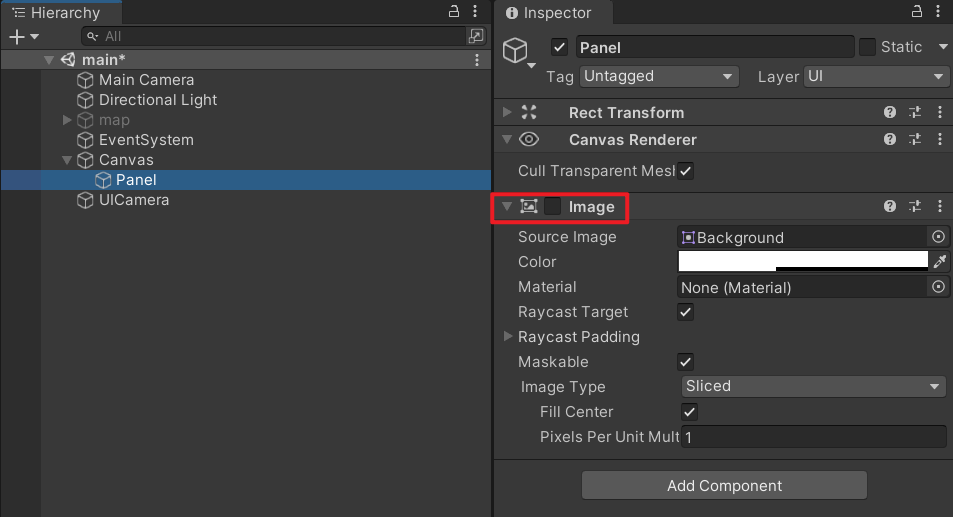Open the scene search in Hierarchy icon
This screenshot has width=953, height=517.
coord(476,36)
